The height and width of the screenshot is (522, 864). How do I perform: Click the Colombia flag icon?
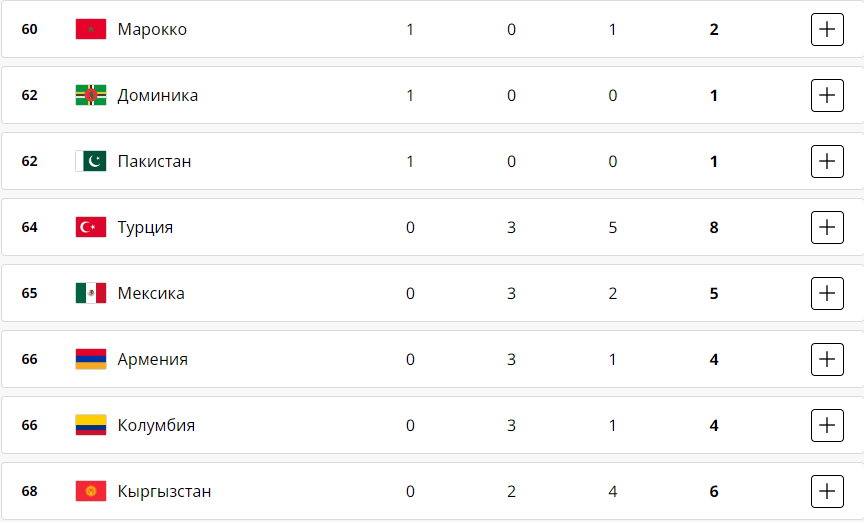tap(90, 425)
